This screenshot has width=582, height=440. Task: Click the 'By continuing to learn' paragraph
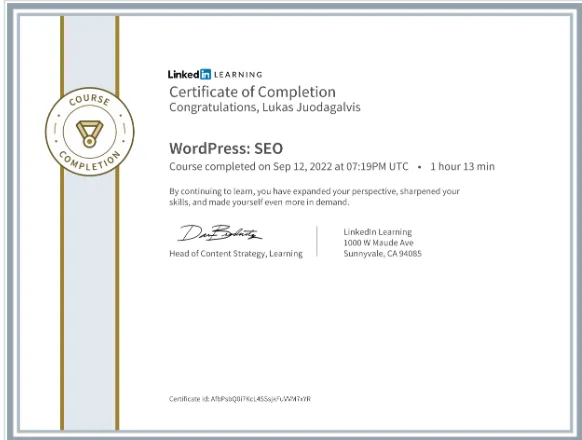(x=314, y=197)
